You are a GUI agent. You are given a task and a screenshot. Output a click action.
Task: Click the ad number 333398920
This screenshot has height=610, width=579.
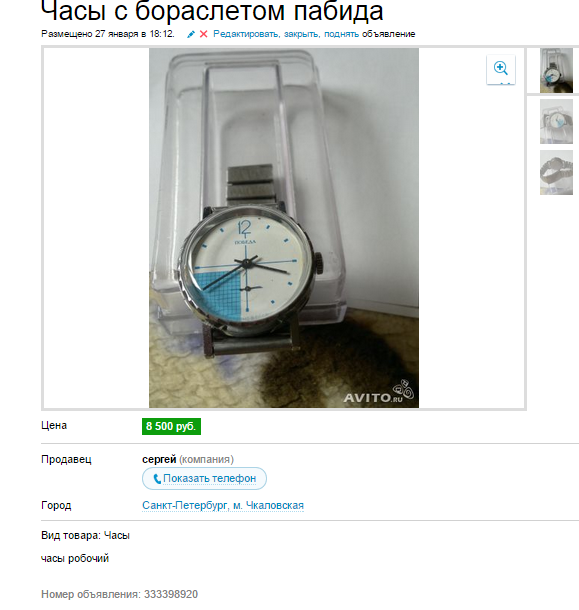[171, 594]
